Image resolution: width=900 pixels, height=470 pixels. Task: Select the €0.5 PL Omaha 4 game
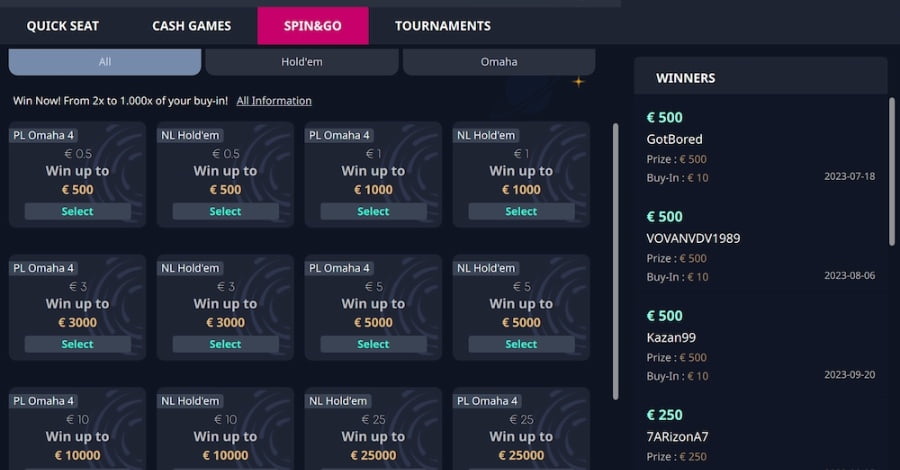(77, 211)
